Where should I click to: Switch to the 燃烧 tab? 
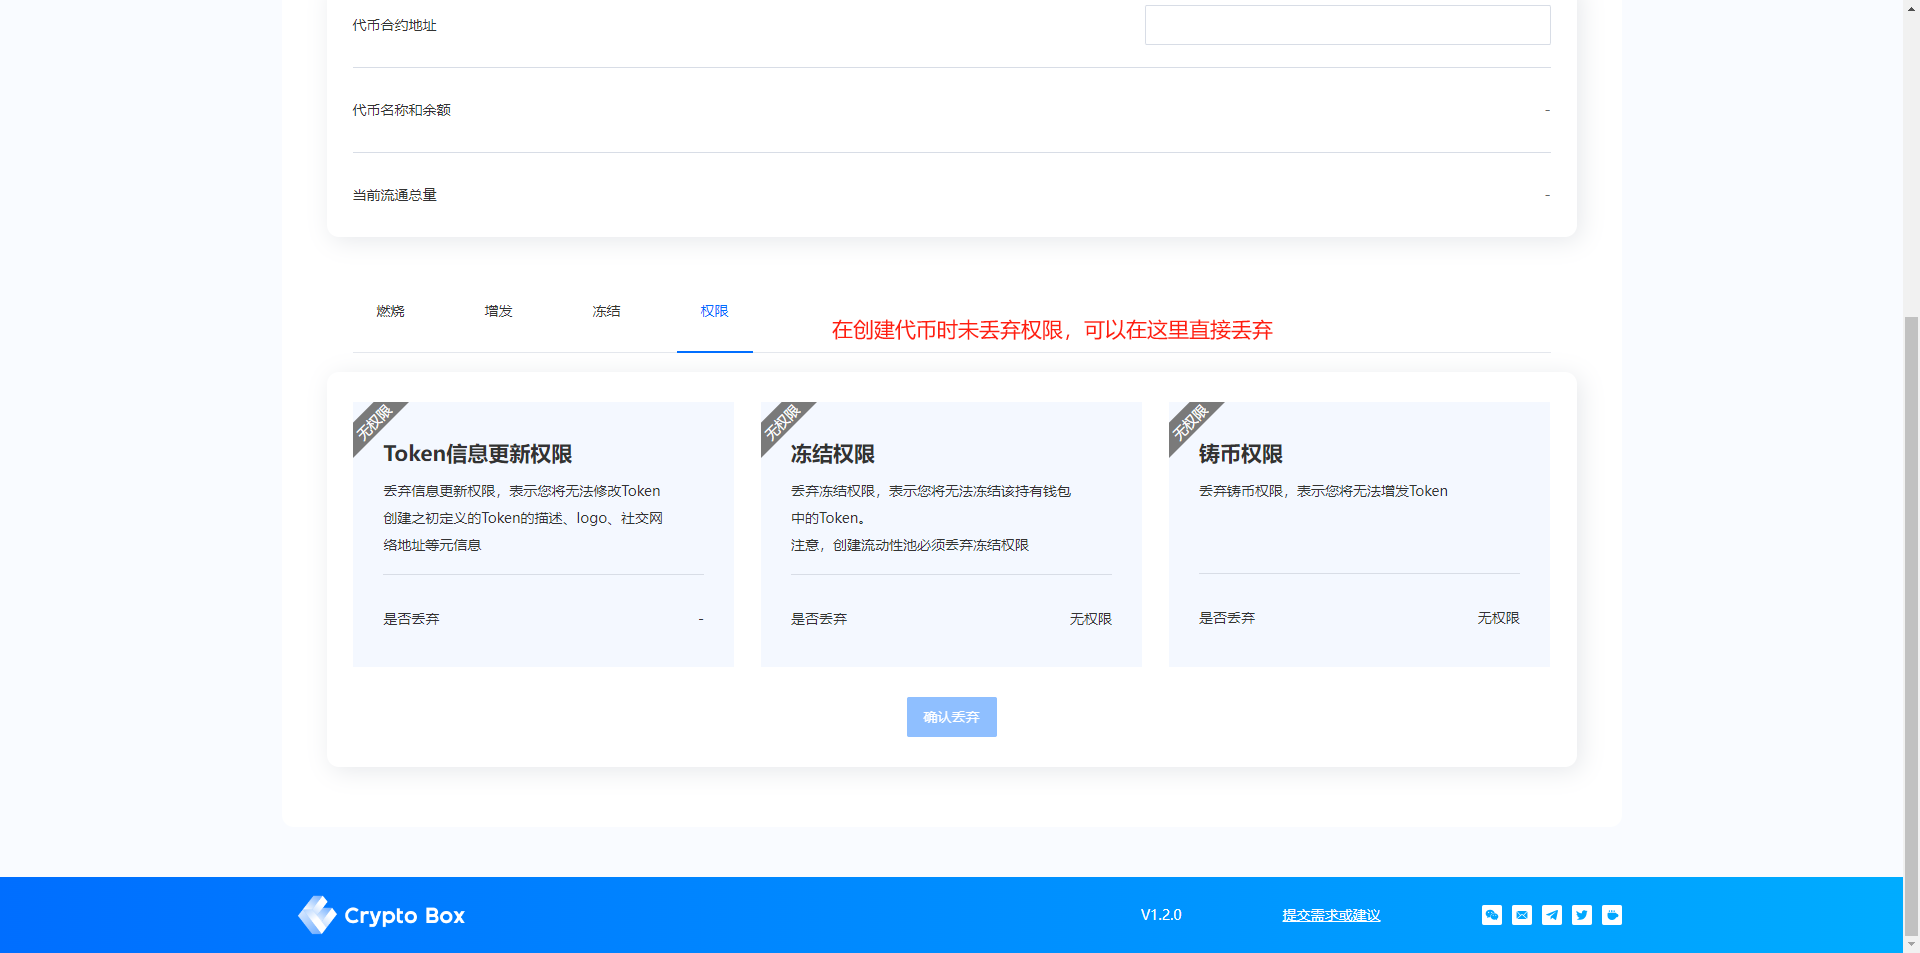(390, 311)
